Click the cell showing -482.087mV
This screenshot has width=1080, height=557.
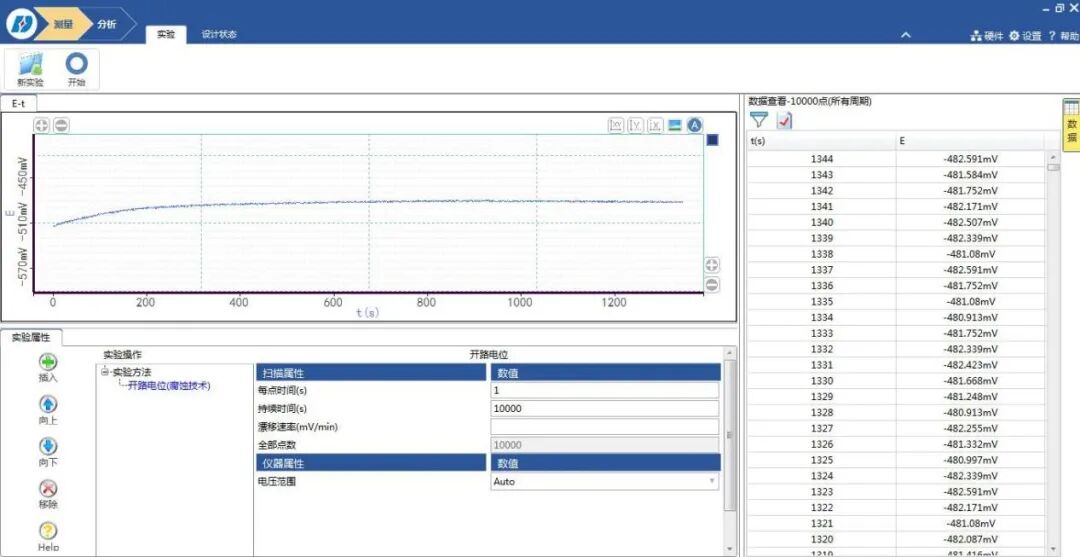tap(970, 539)
